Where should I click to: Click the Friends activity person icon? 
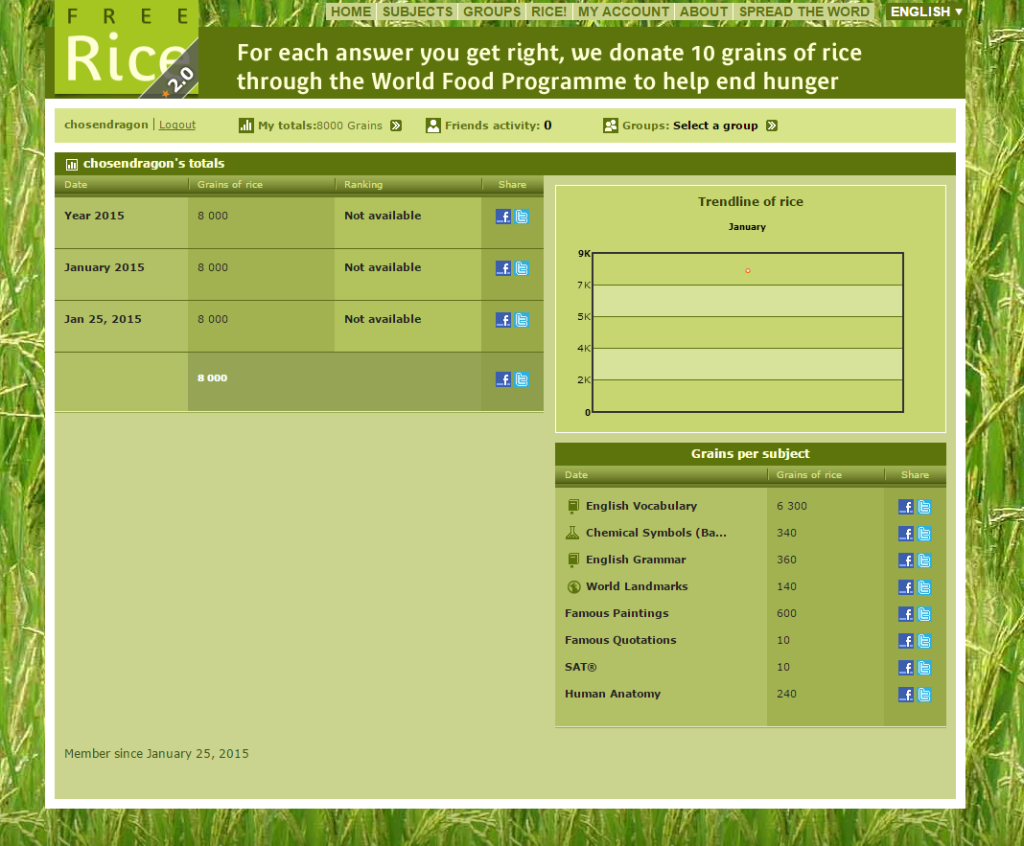(x=433, y=125)
